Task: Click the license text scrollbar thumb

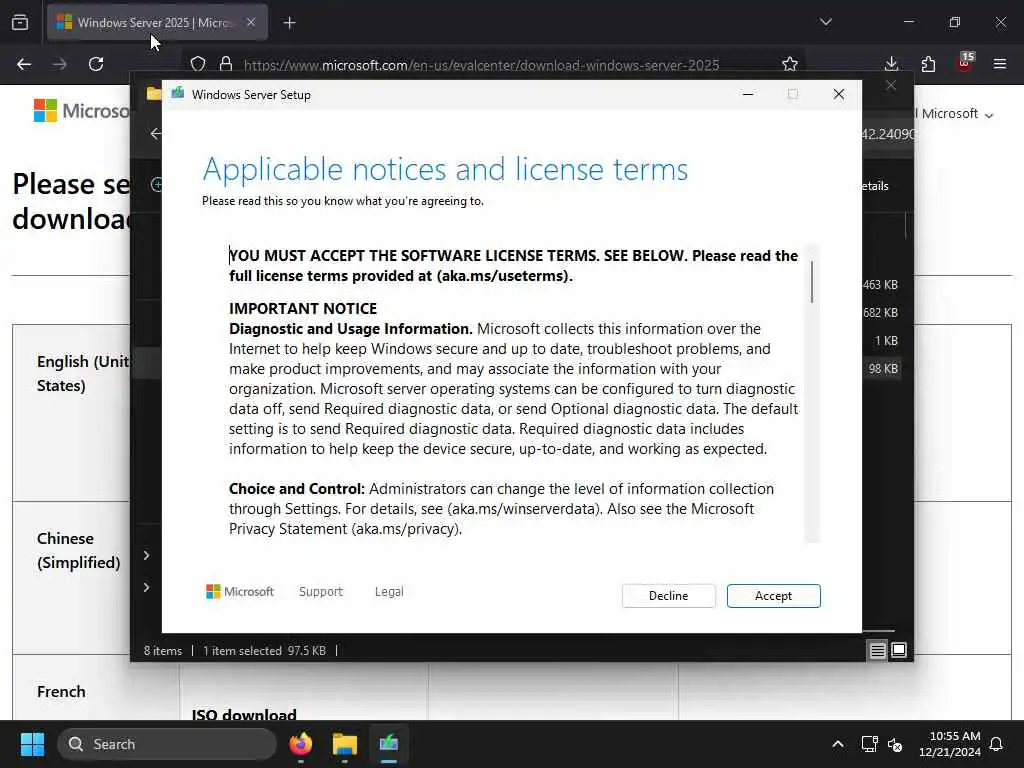Action: click(812, 281)
